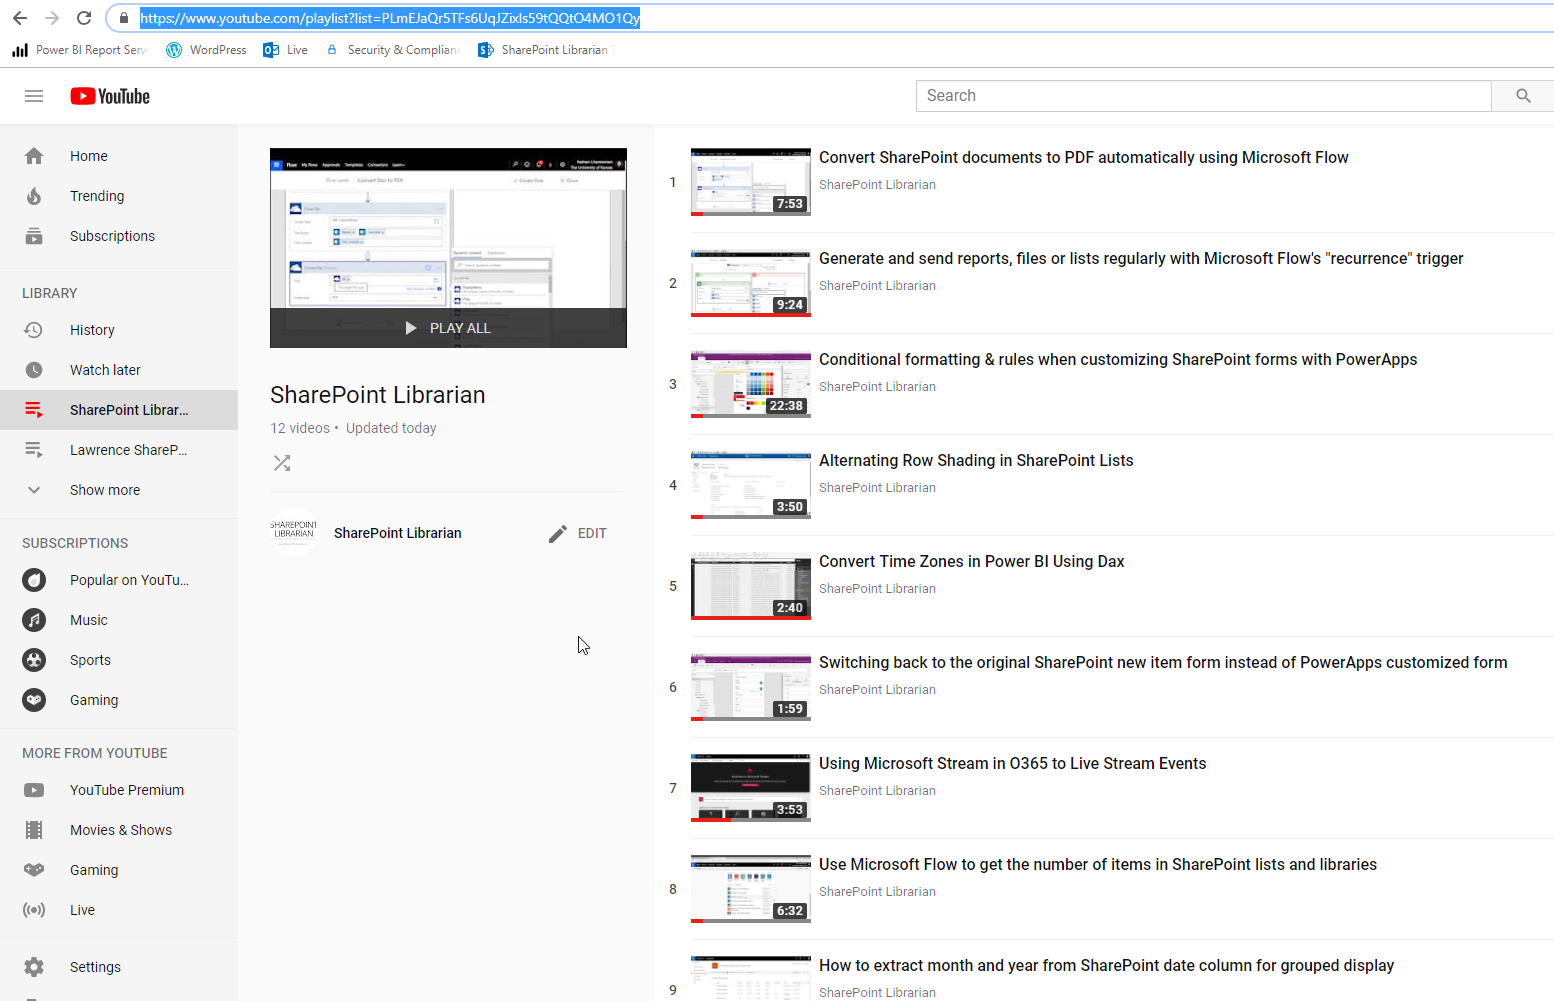Click the browser back arrow
The width and height of the screenshot is (1554, 1001).
click(x=20, y=17)
